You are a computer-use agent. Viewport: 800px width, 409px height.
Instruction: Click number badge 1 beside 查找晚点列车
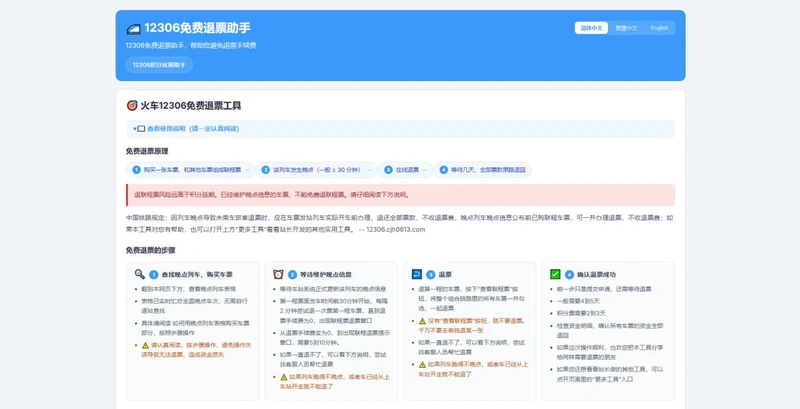[154, 275]
